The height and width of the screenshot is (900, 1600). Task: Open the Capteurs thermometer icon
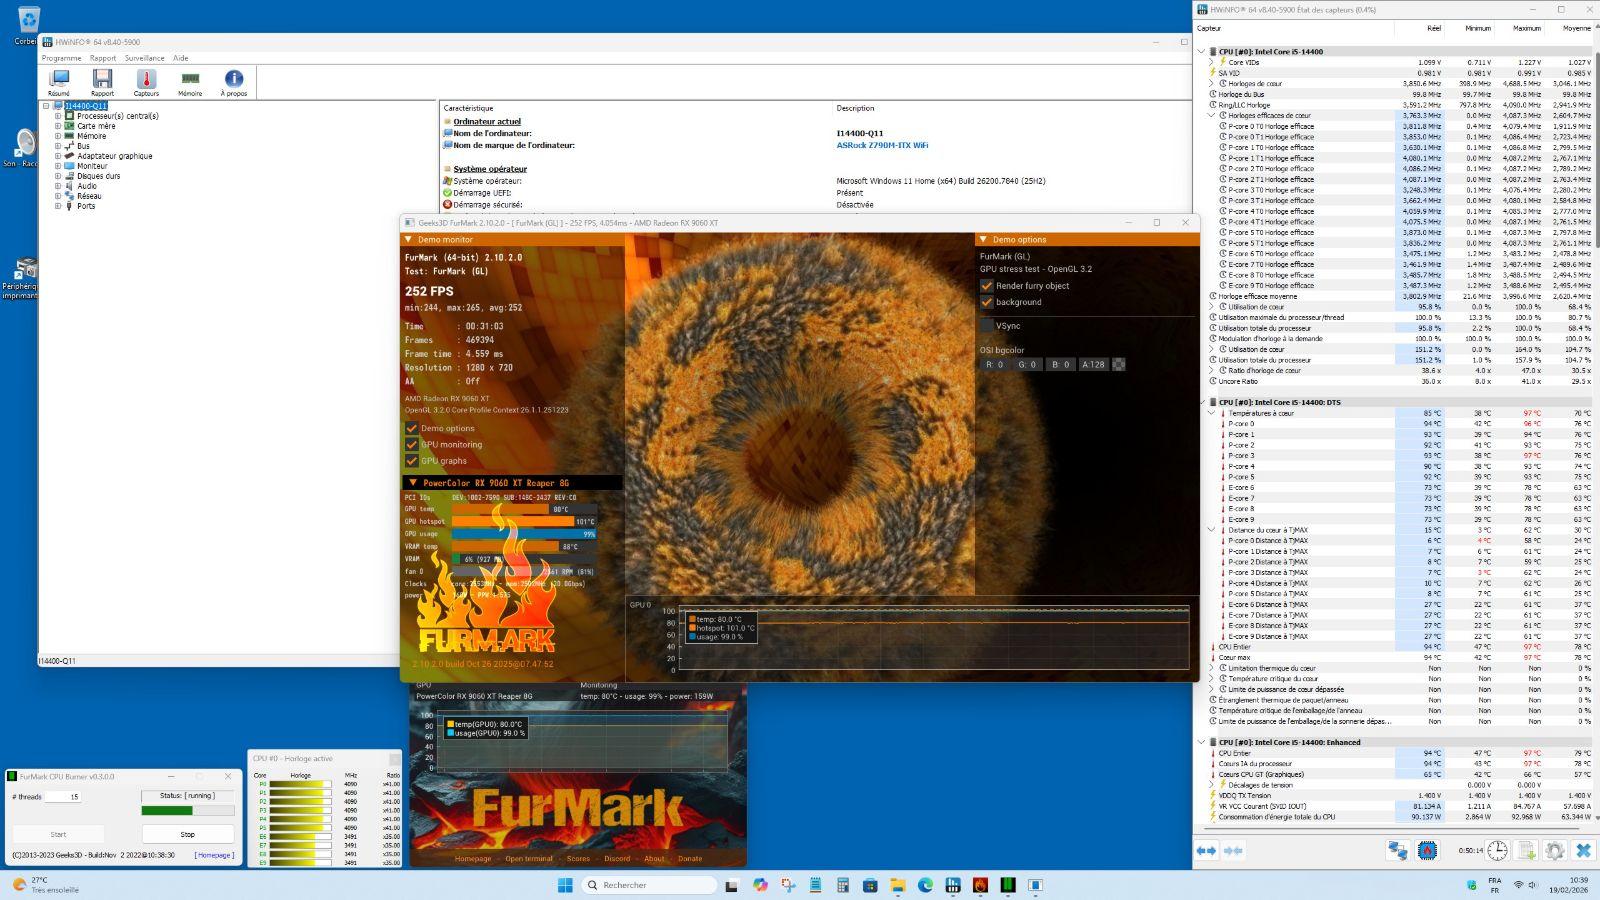click(146, 80)
